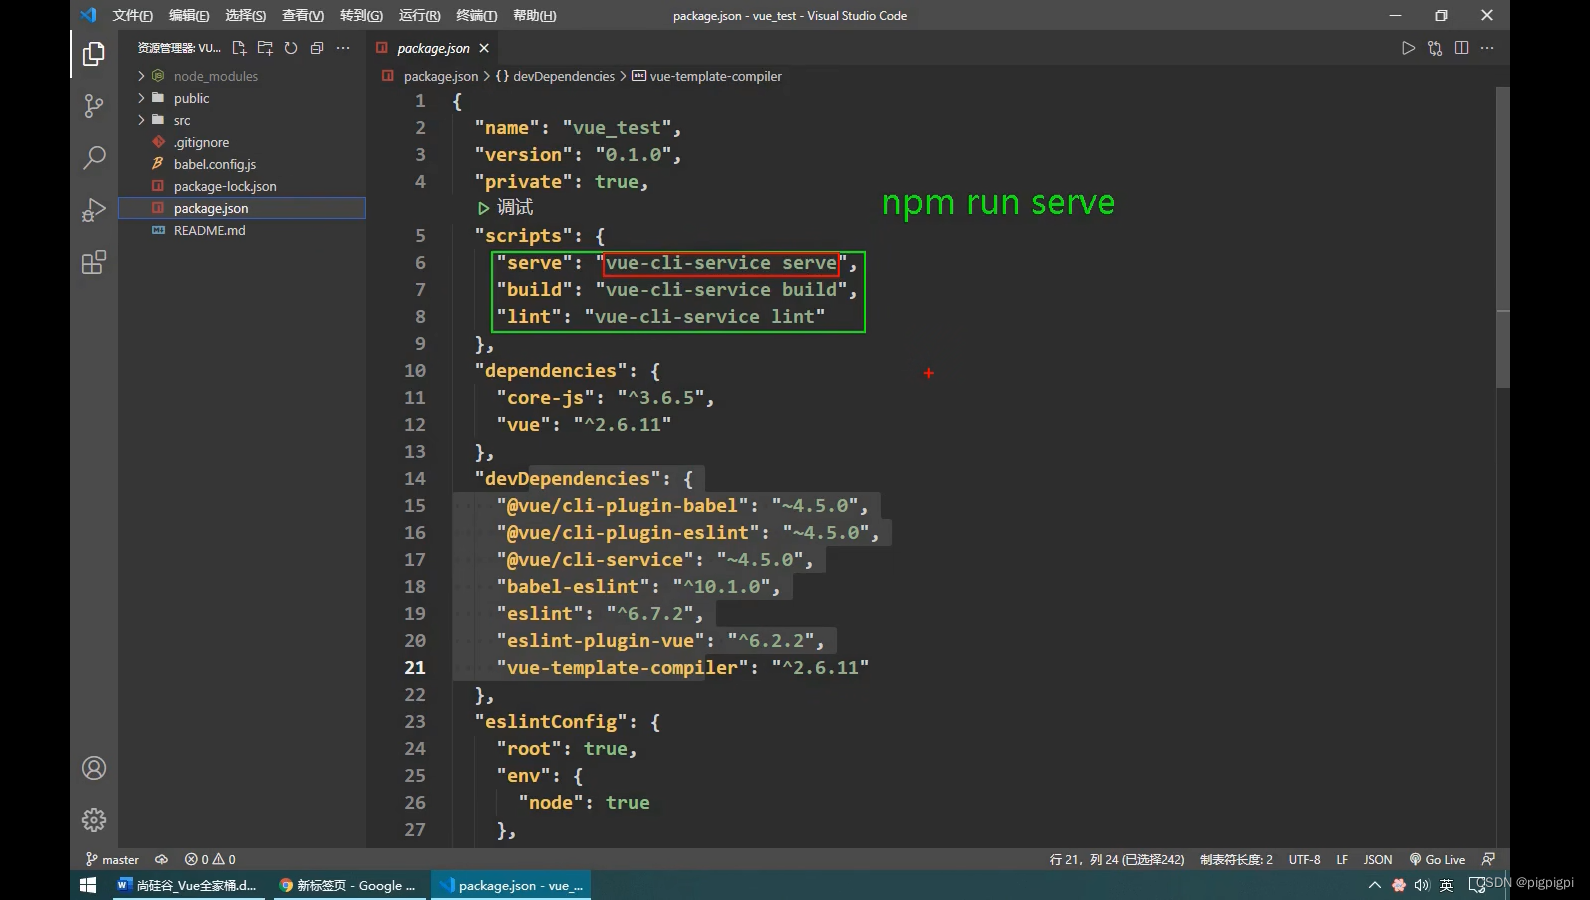Change tab size indicator in status bar
The image size is (1590, 900).
pyautogui.click(x=1236, y=859)
